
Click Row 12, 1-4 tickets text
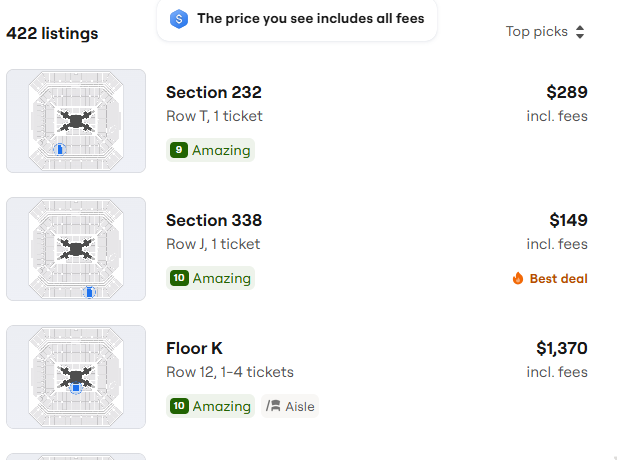point(230,372)
